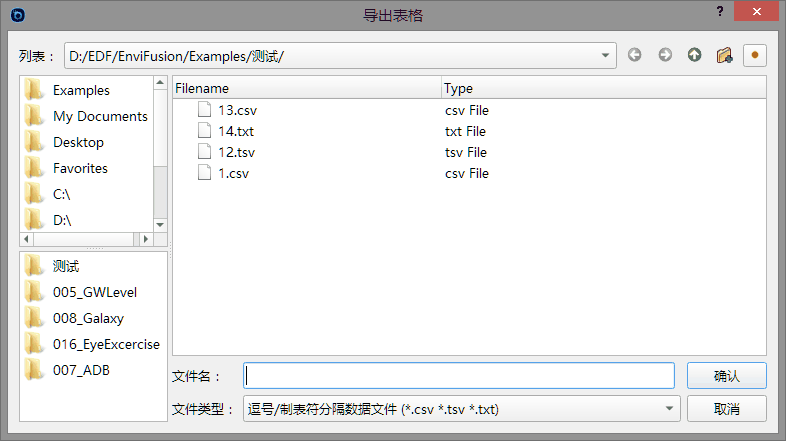Select file 1.csv
The image size is (786, 441).
pyautogui.click(x=233, y=173)
